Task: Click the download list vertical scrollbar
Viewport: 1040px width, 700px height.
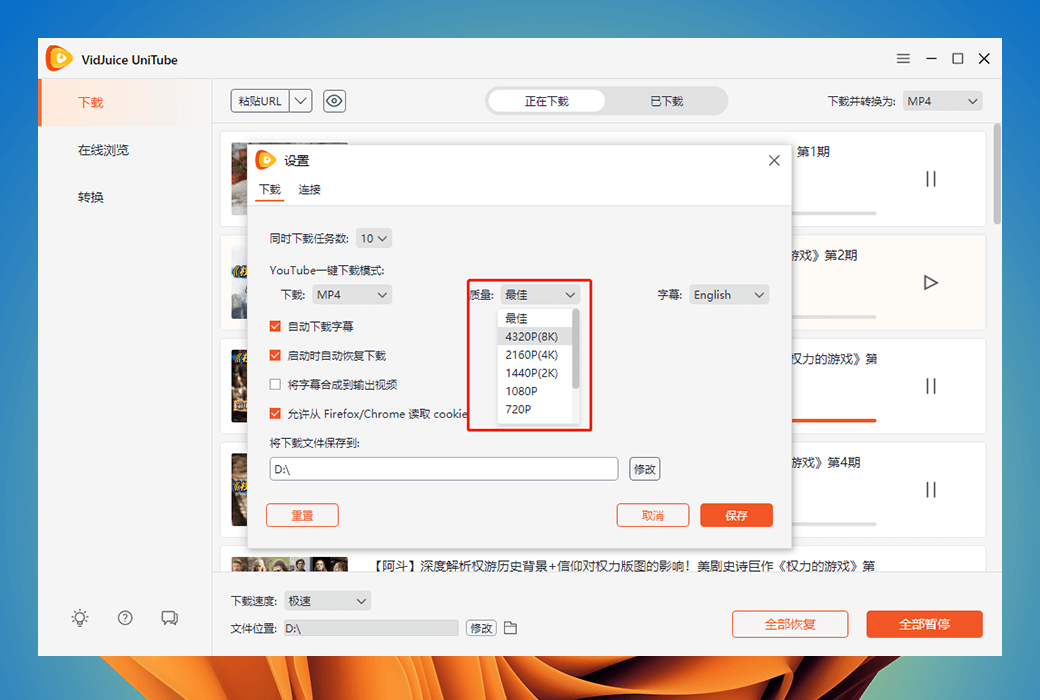Action: point(997,174)
